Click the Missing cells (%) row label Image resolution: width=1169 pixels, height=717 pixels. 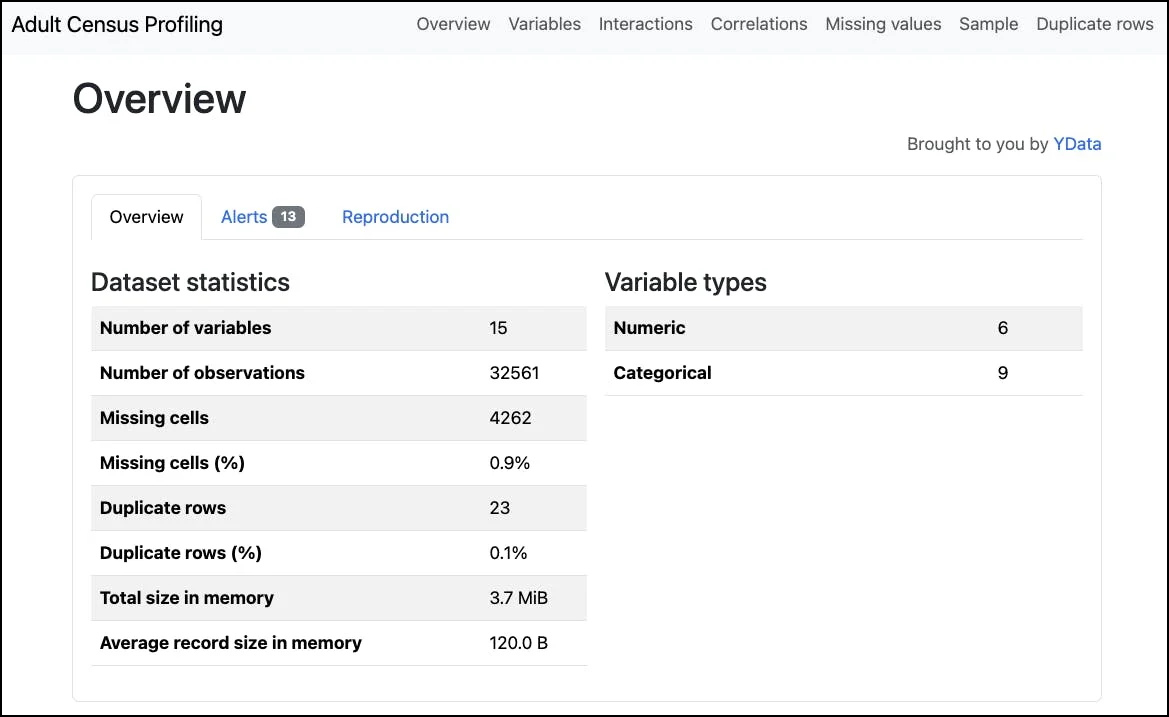click(172, 463)
